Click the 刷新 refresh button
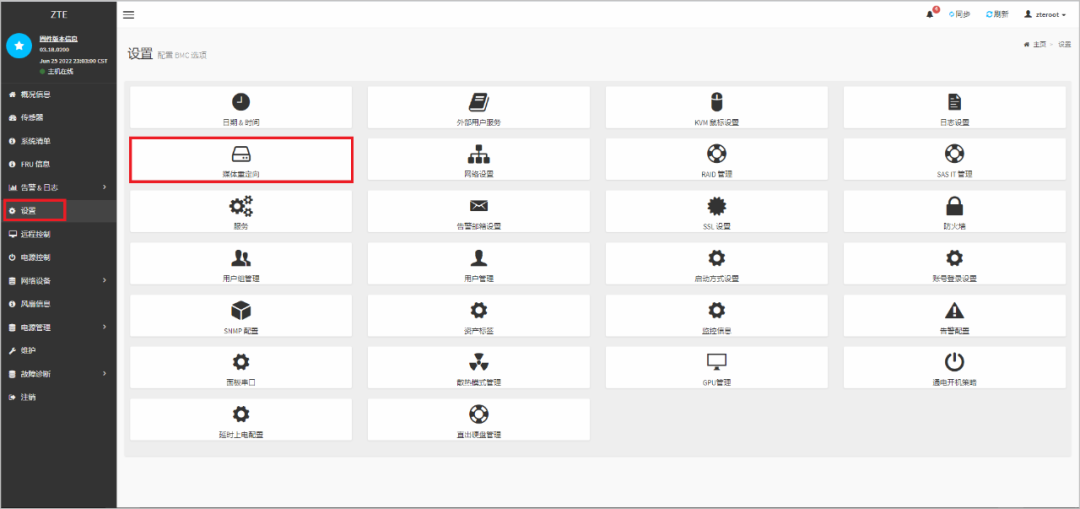Image resolution: width=1080 pixels, height=509 pixels. (x=997, y=15)
